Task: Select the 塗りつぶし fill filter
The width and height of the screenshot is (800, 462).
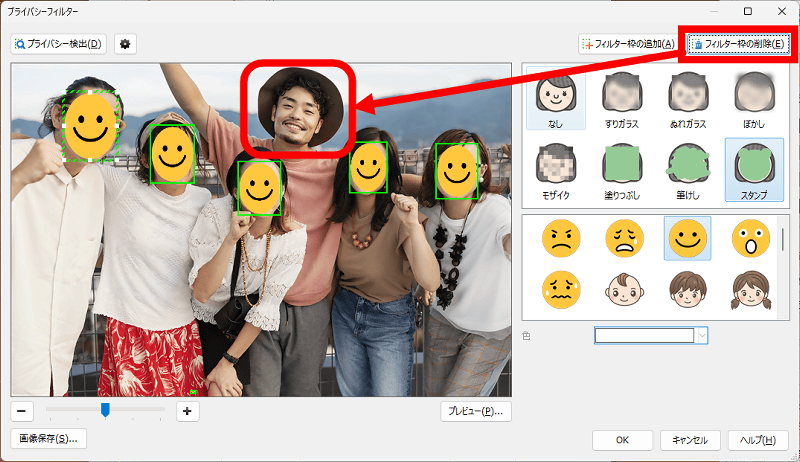Action: pyautogui.click(x=622, y=169)
